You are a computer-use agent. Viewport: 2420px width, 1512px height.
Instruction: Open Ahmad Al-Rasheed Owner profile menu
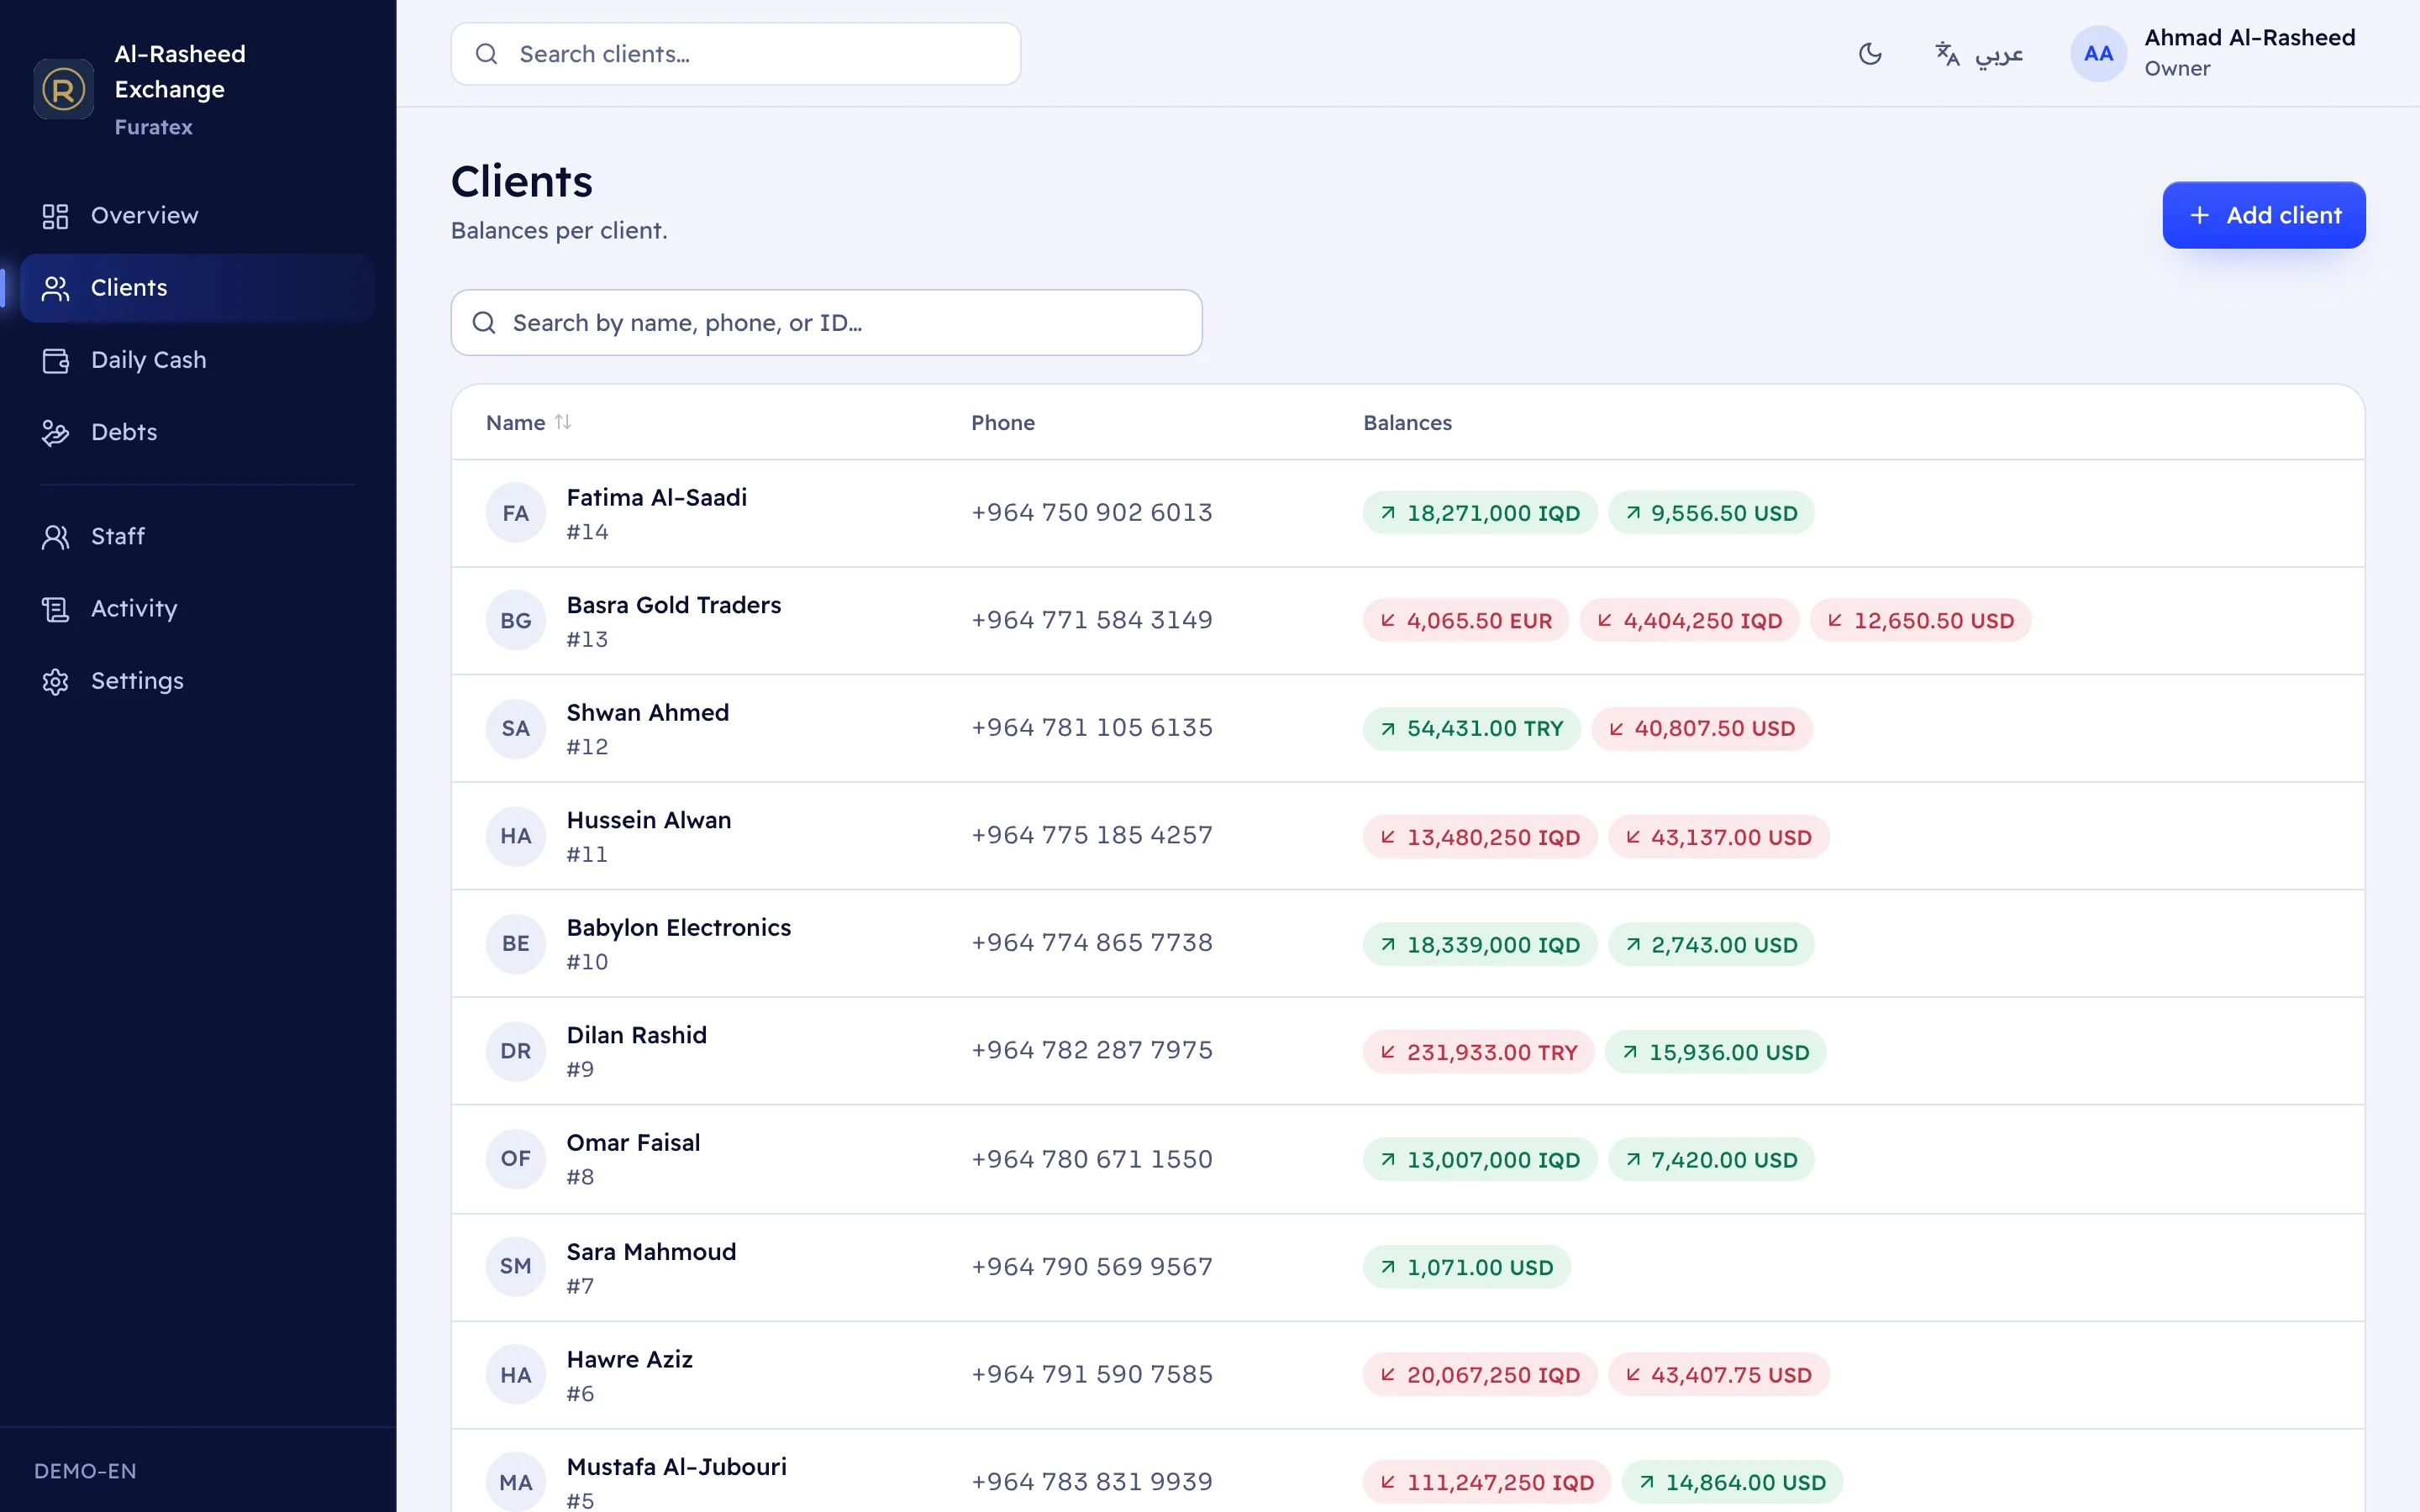coord(2213,53)
